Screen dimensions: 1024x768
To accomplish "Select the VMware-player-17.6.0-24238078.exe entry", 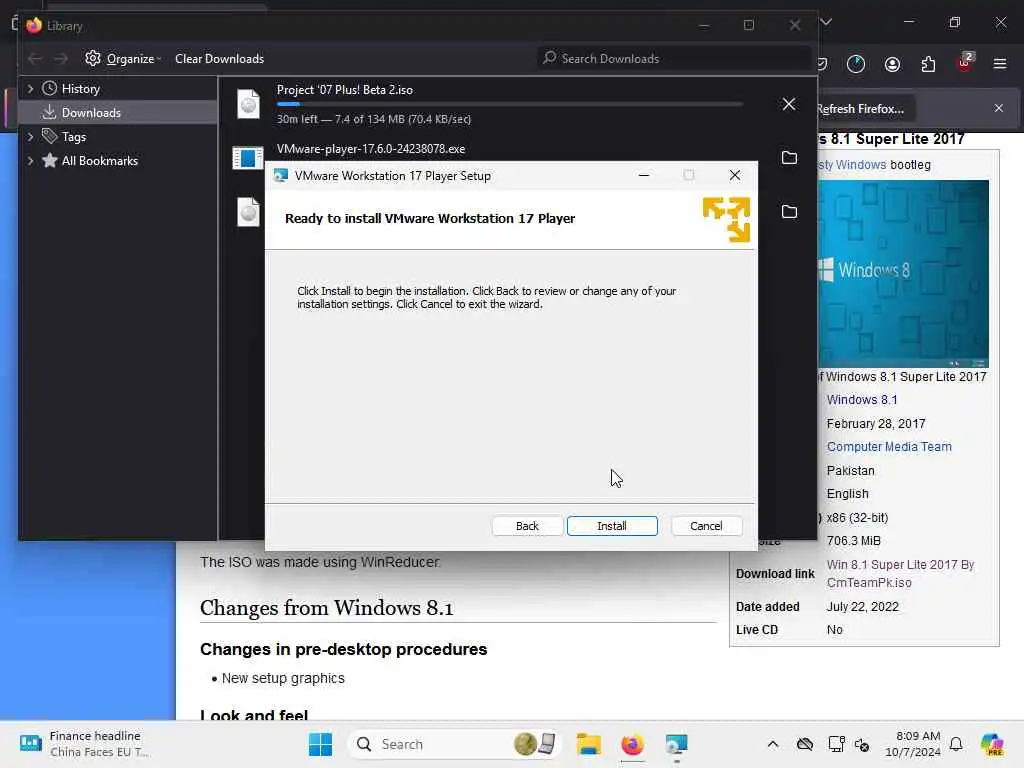I will (371, 149).
